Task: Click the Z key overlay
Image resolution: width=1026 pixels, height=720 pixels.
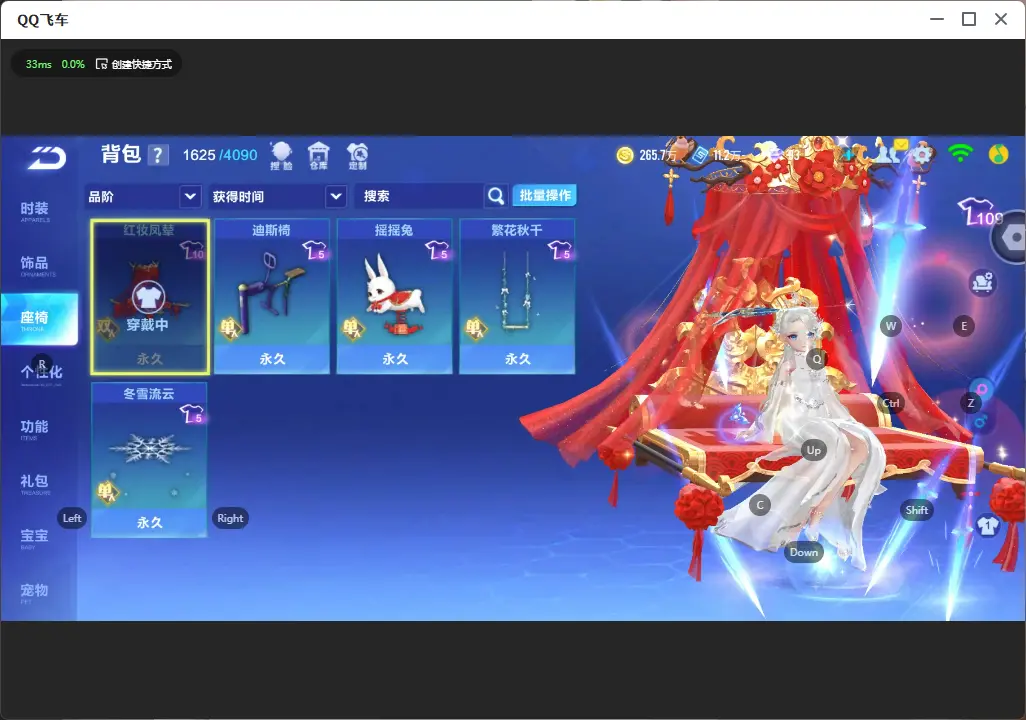Action: tap(971, 403)
